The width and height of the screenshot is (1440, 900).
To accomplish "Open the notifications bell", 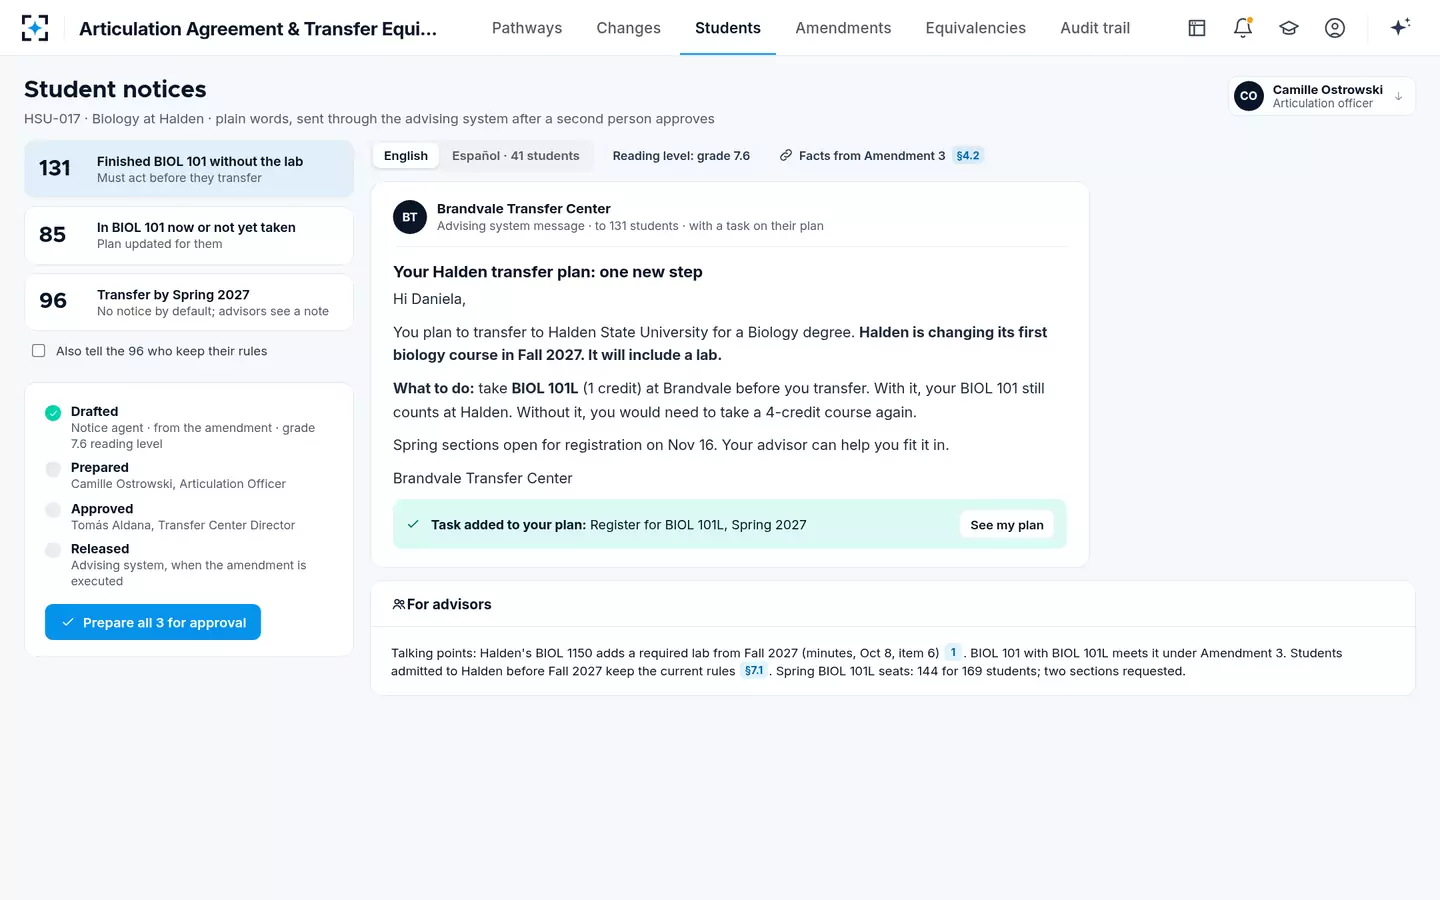I will pyautogui.click(x=1243, y=28).
